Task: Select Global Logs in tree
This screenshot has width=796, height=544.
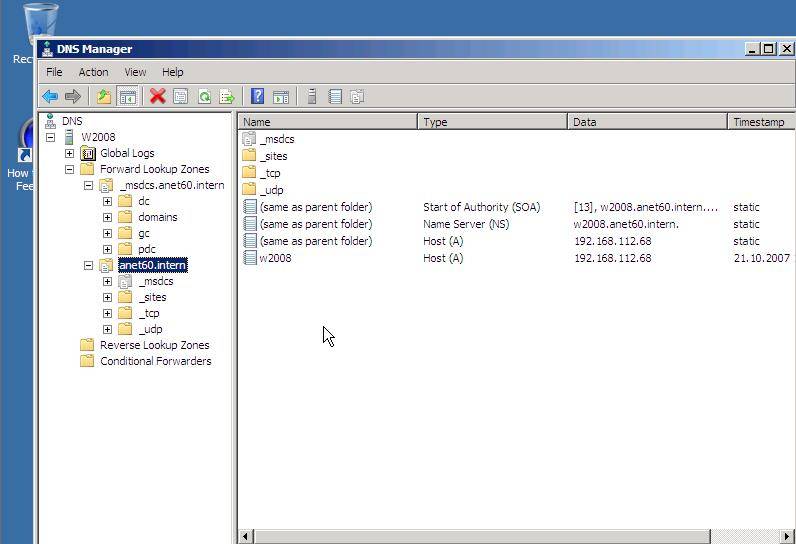Action: click(127, 153)
